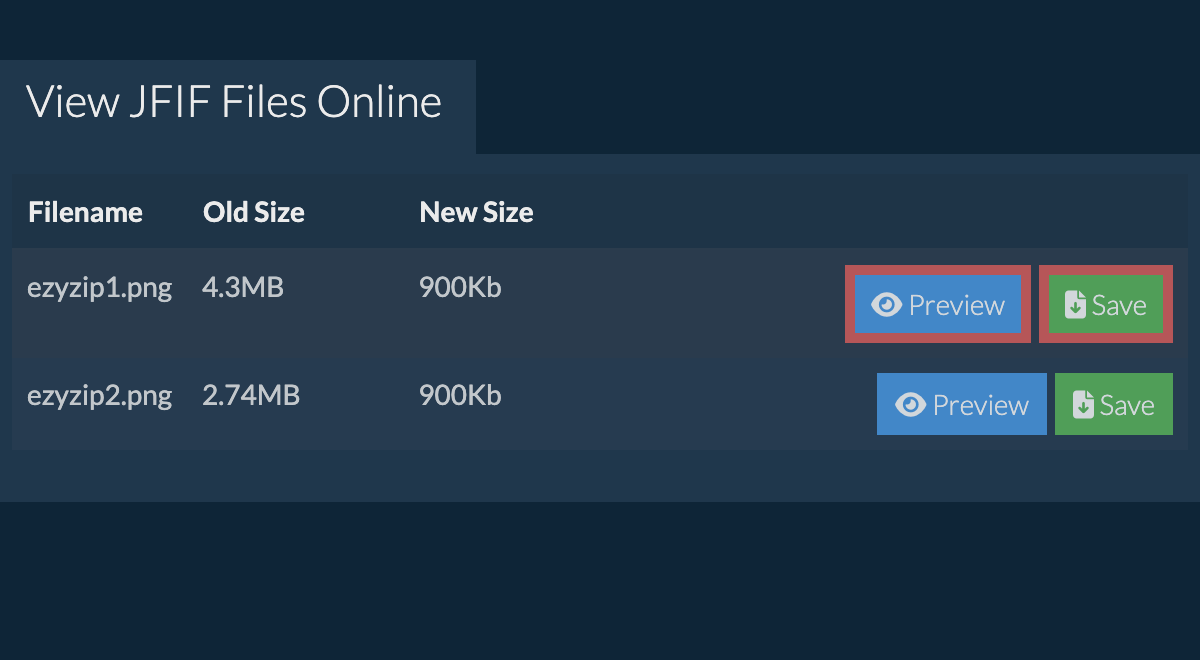Click the eye icon in ezyzip2.png Preview button
The height and width of the screenshot is (660, 1200).
click(911, 405)
